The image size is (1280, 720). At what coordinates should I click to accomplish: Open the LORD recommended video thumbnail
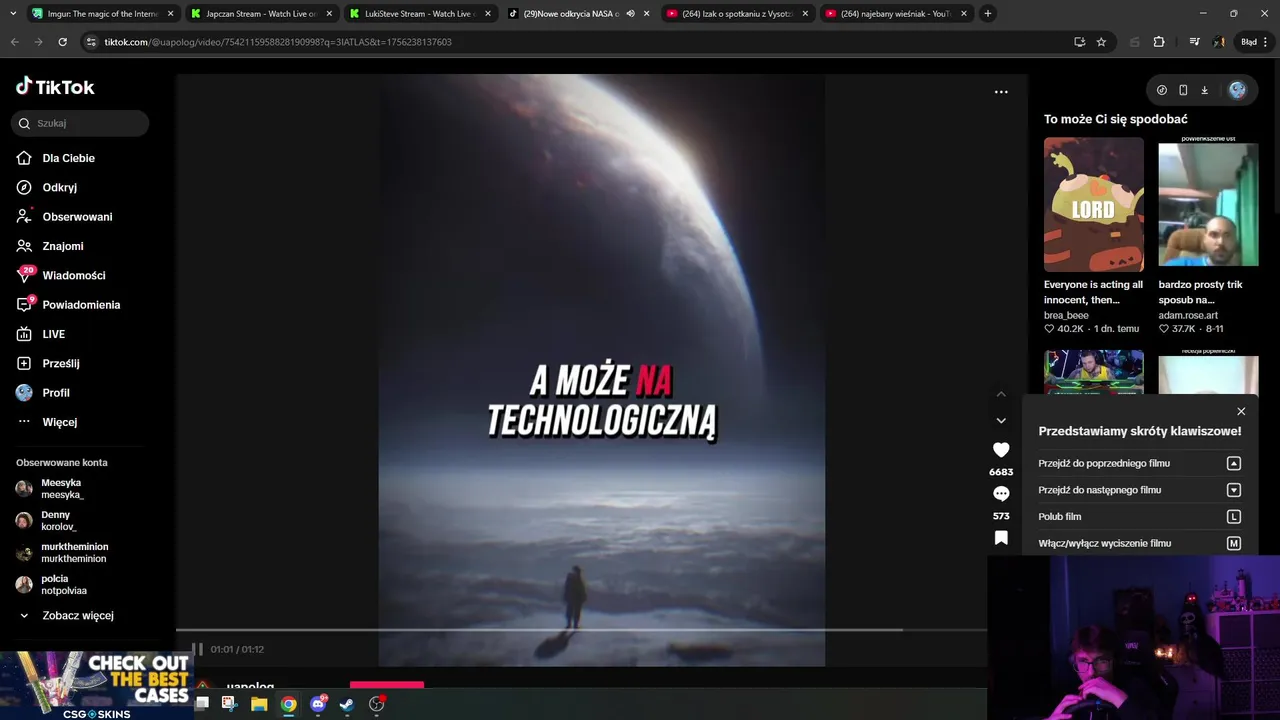pos(1094,204)
